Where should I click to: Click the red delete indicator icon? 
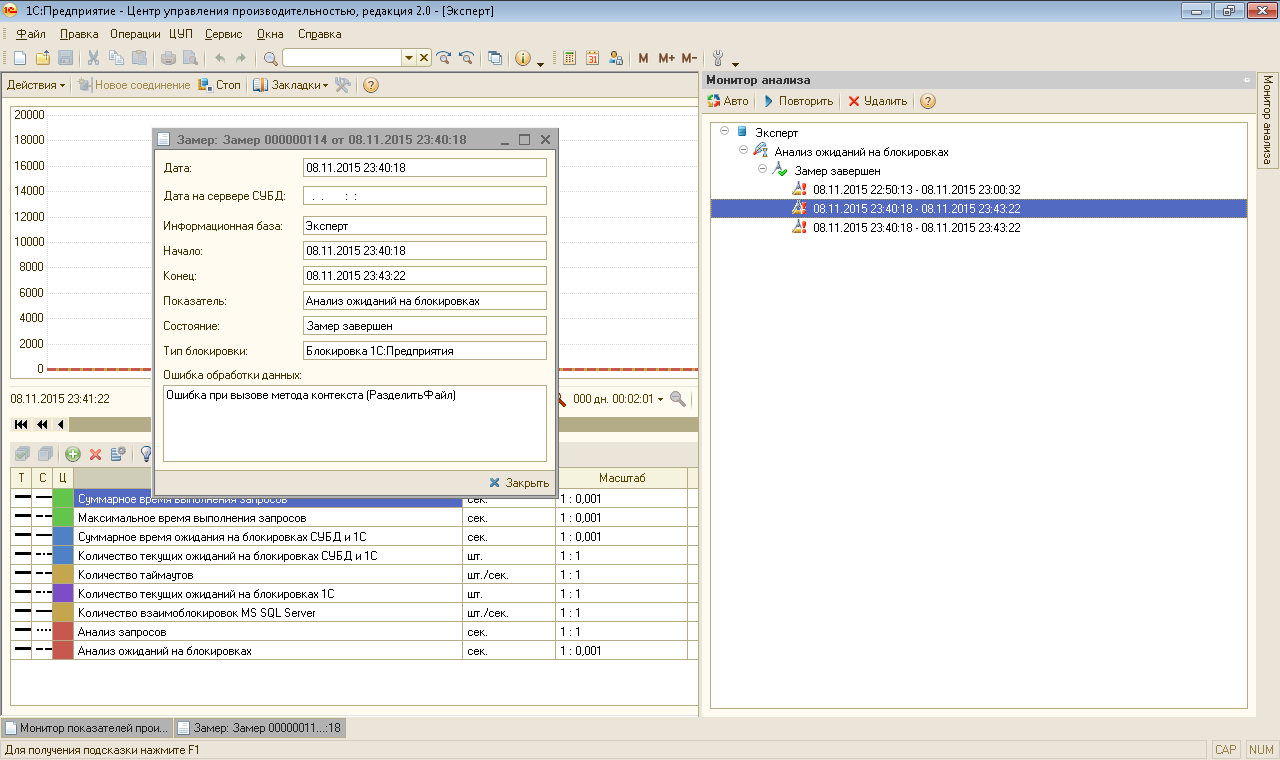pos(96,454)
